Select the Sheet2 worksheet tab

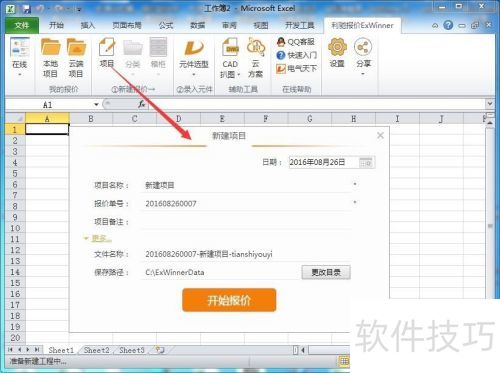(96, 350)
